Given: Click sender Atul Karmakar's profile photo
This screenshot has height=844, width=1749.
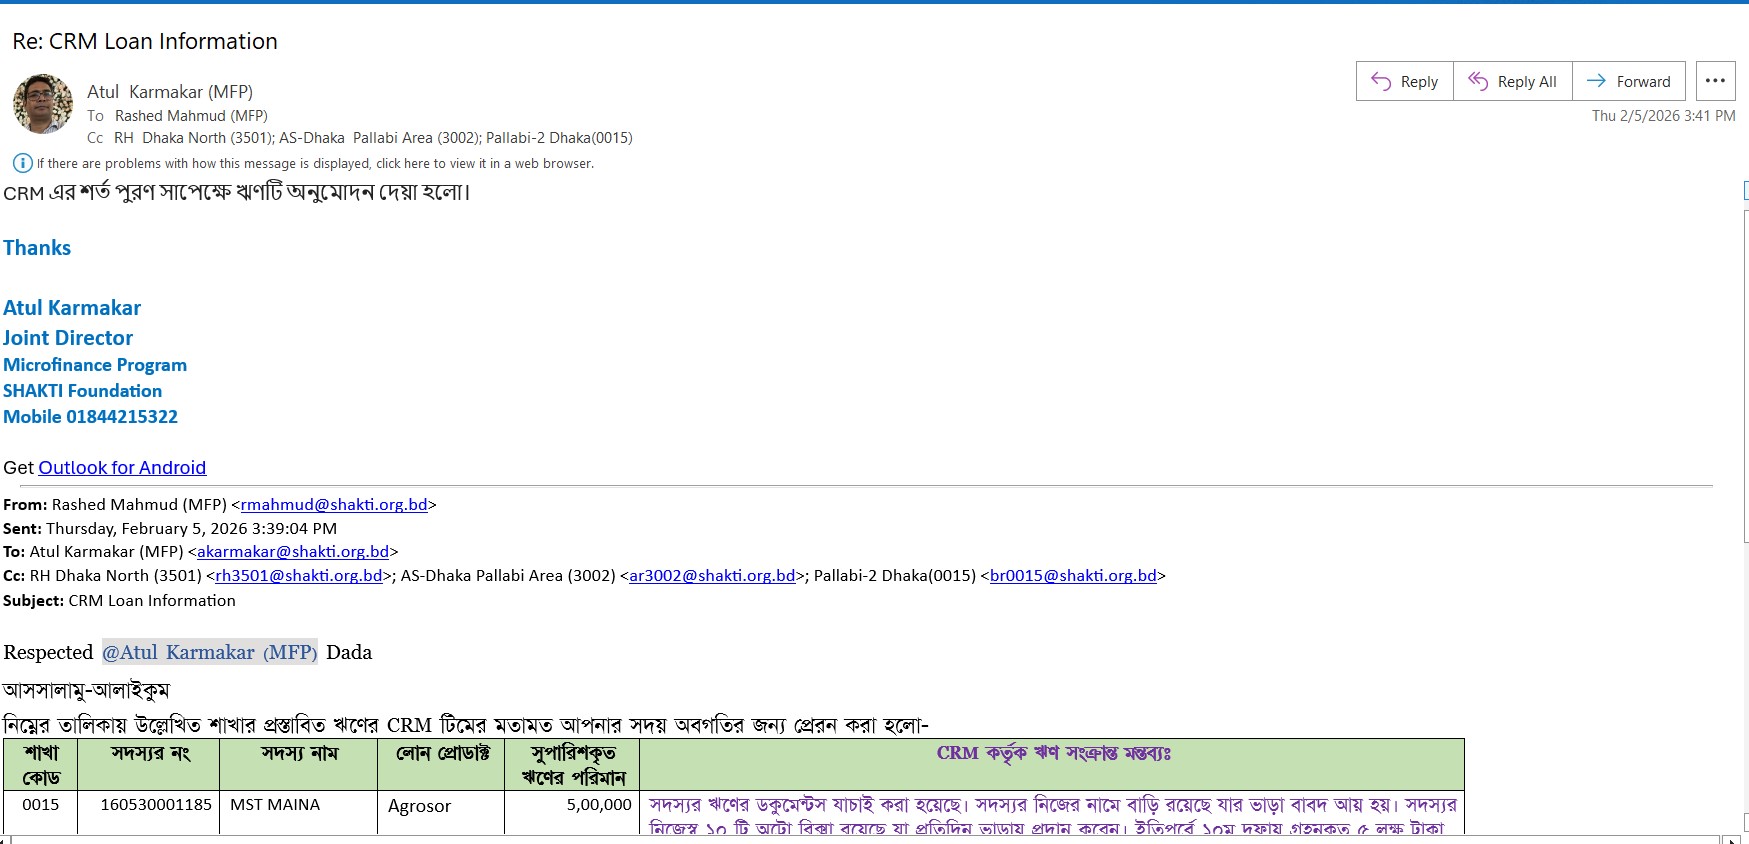Looking at the screenshot, I should pyautogui.click(x=43, y=104).
